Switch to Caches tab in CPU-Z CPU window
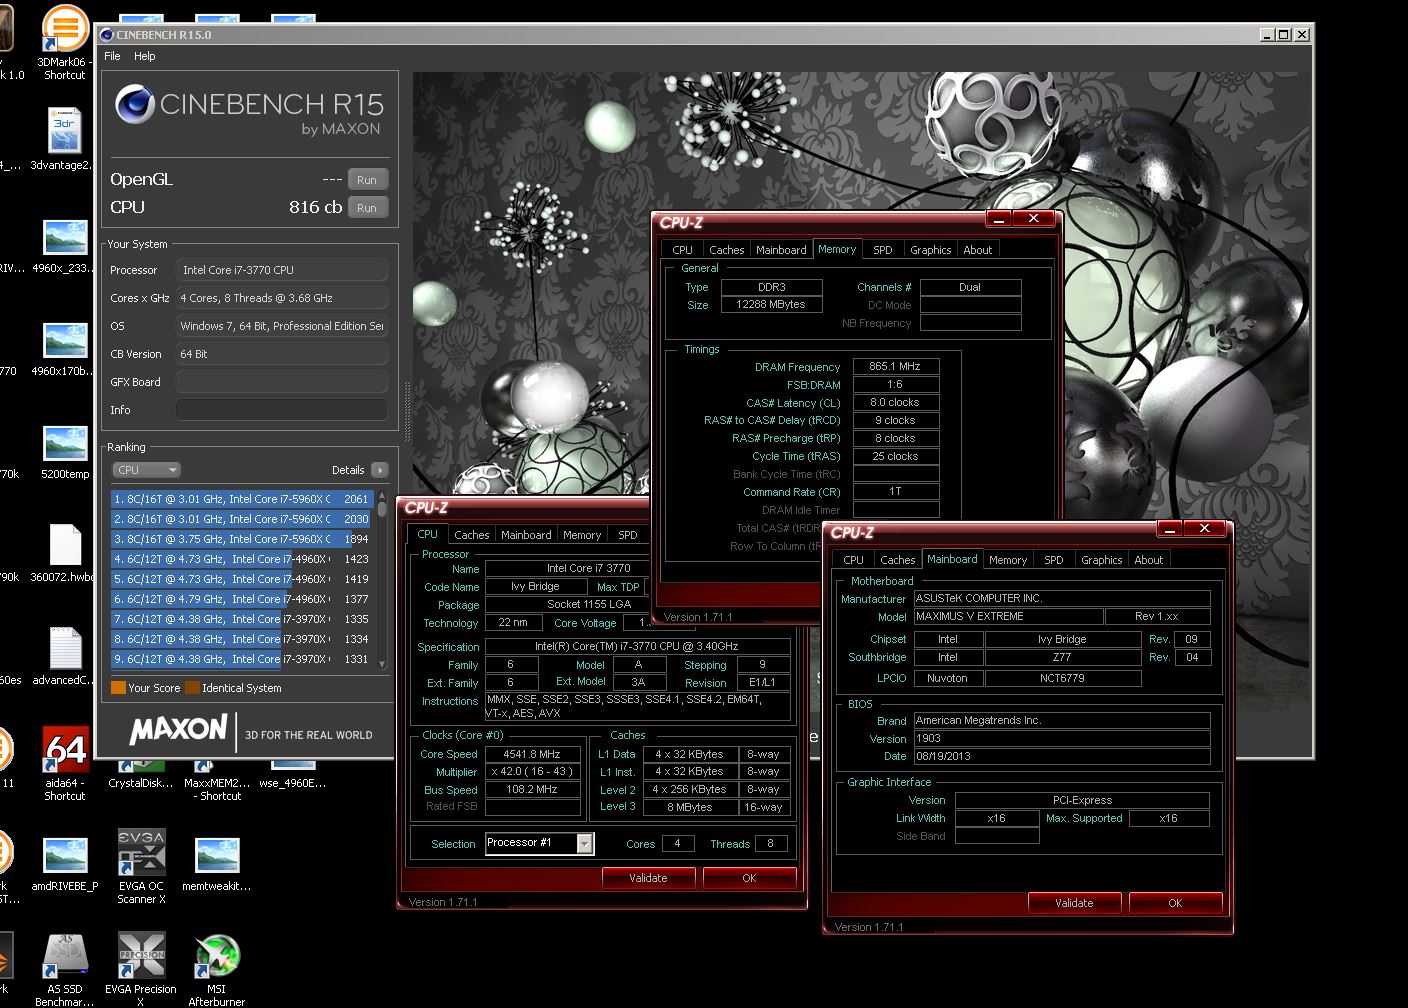 [472, 535]
